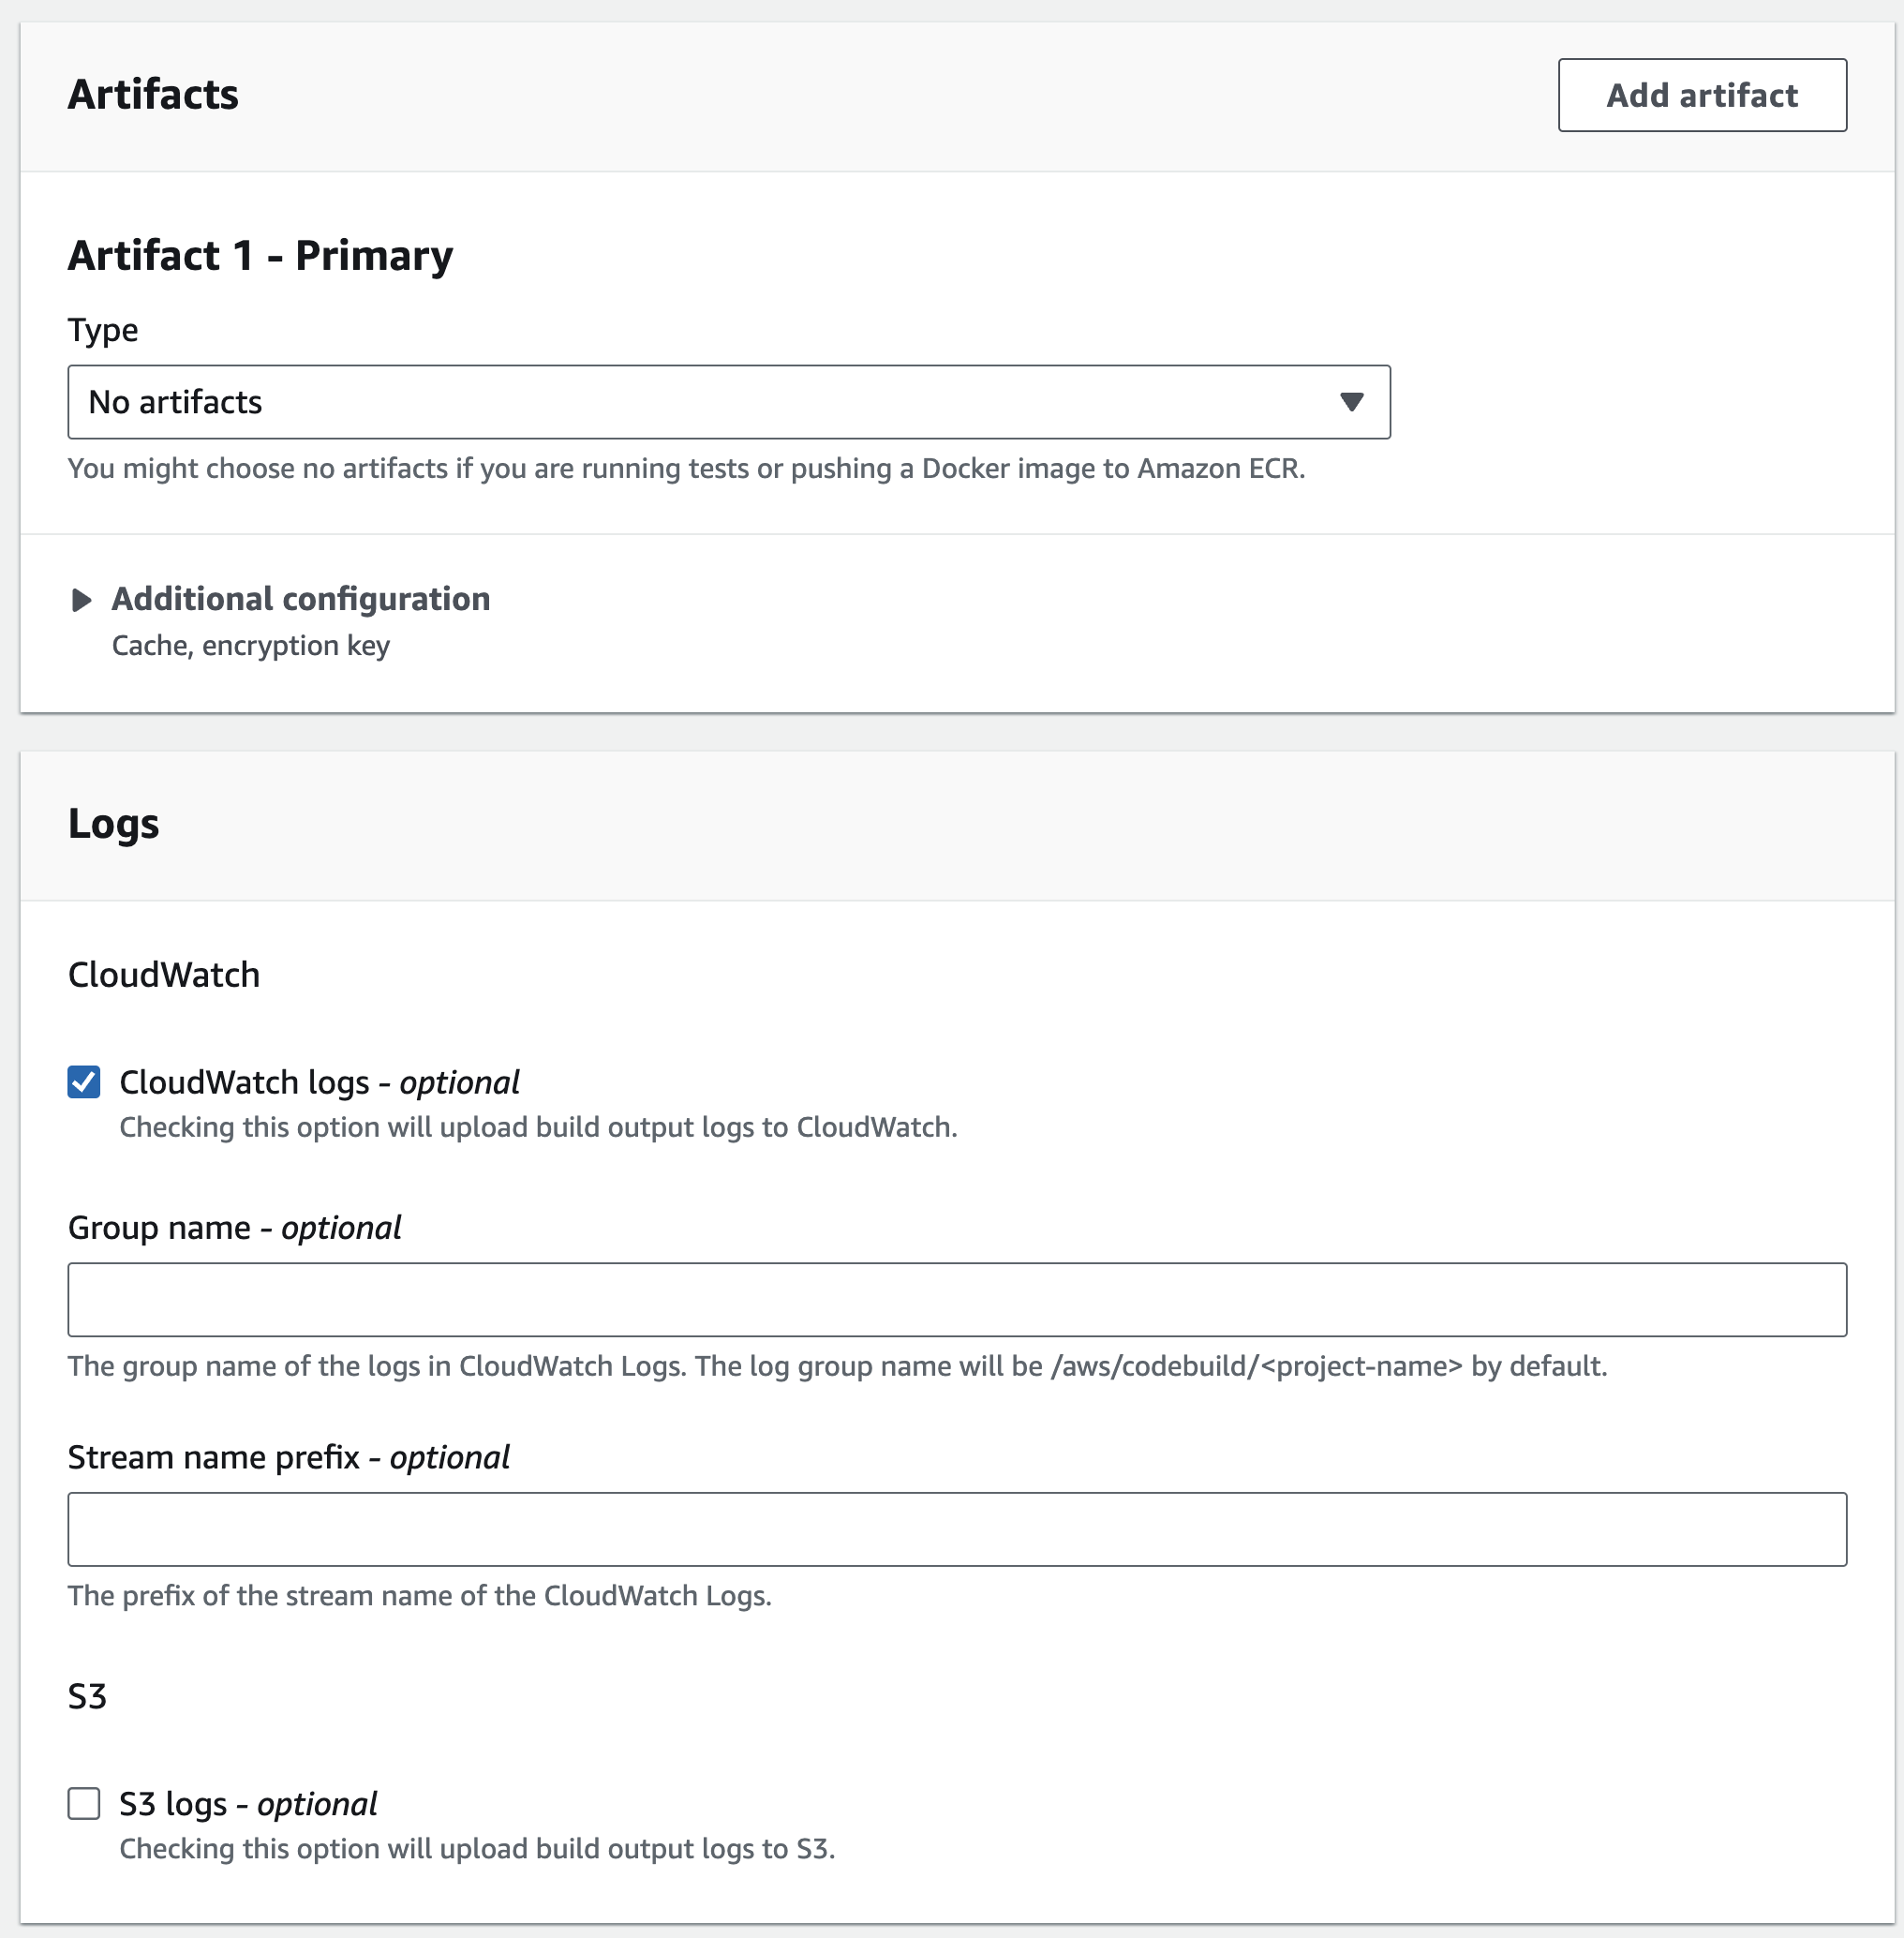This screenshot has width=1904, height=1938.
Task: Click the Additional configuration heading text
Action: pyautogui.click(x=300, y=599)
